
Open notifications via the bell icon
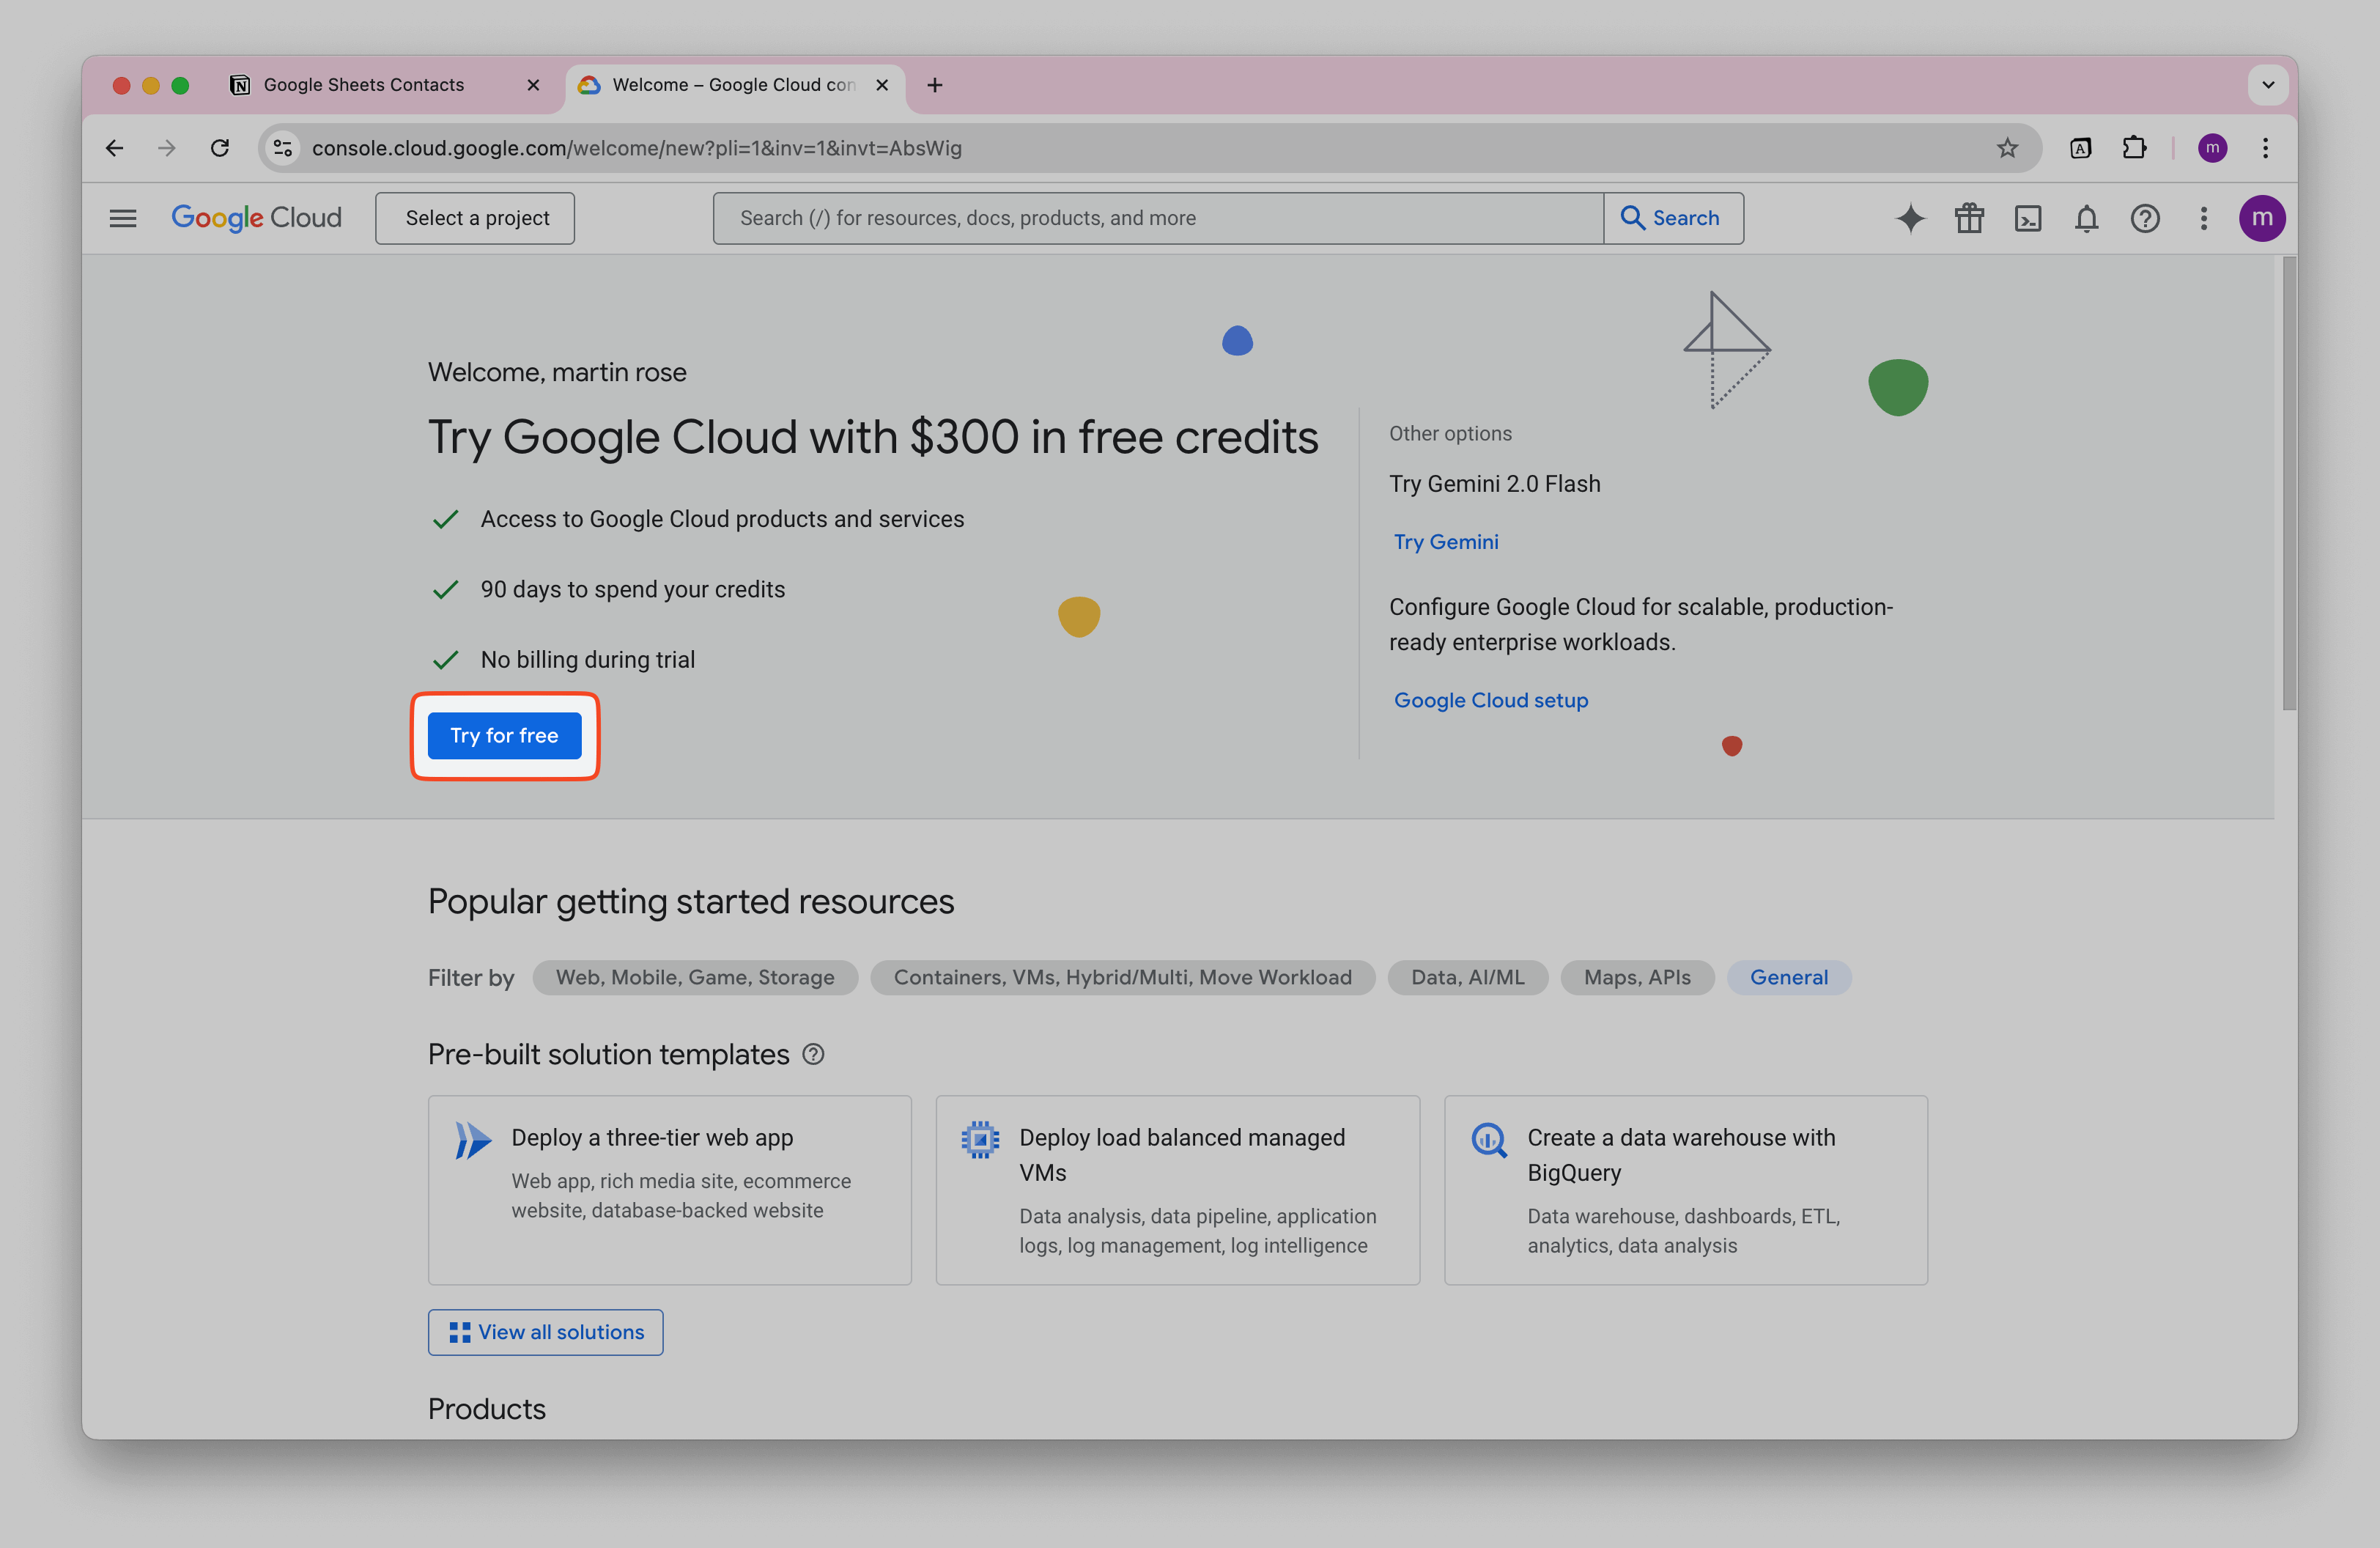2086,218
